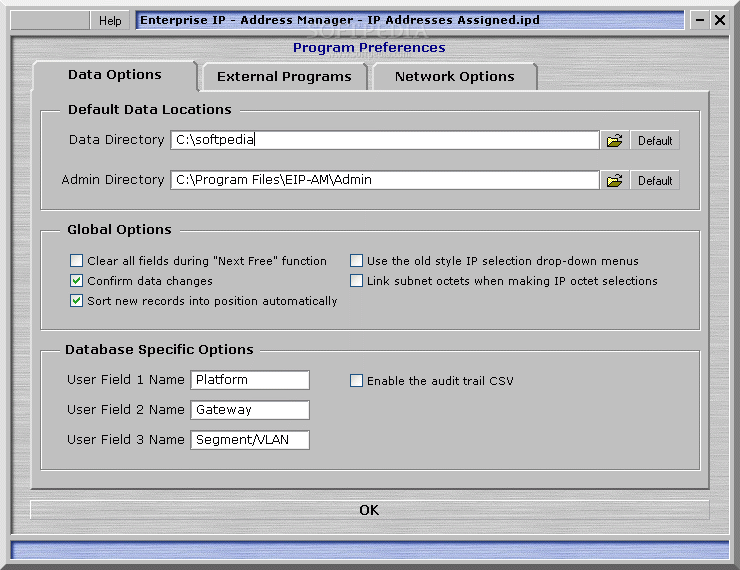Click into the Admin Directory field

coord(385,180)
